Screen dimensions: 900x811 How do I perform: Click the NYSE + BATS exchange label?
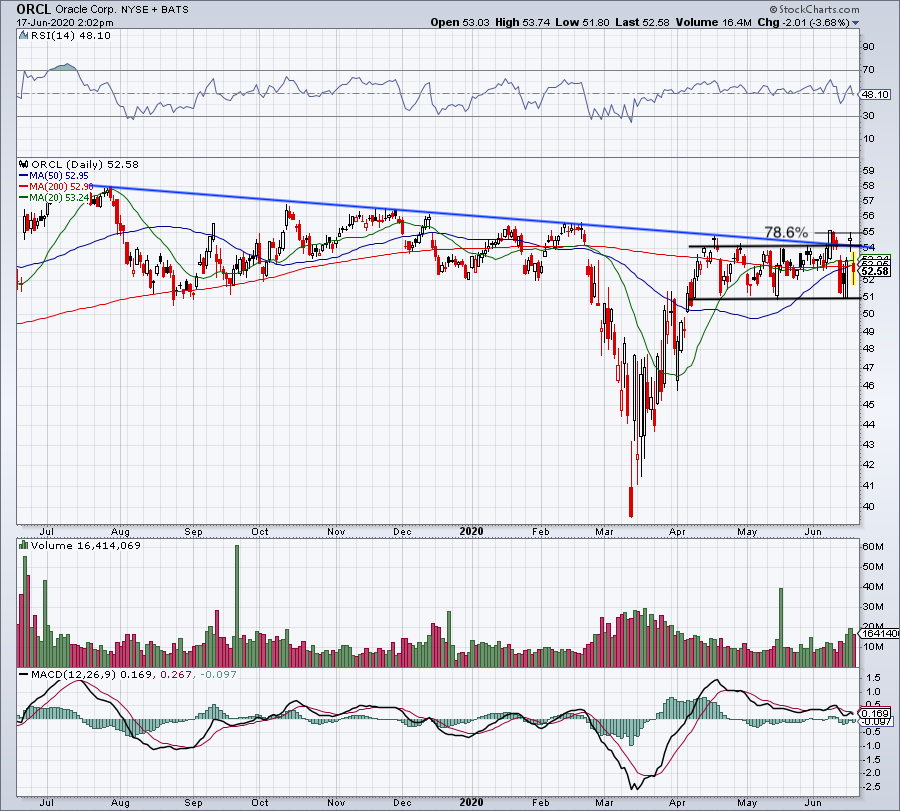tap(154, 10)
